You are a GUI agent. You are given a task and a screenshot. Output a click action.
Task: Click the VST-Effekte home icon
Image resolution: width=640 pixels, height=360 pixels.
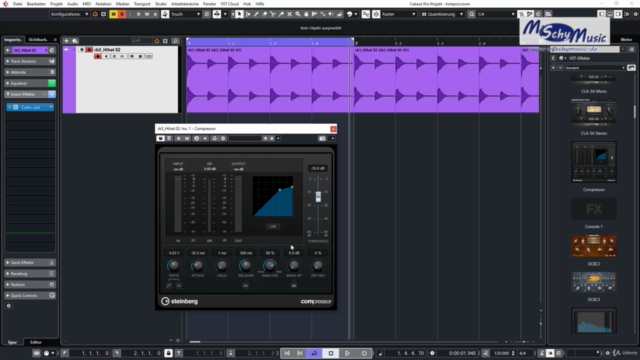(x=561, y=58)
